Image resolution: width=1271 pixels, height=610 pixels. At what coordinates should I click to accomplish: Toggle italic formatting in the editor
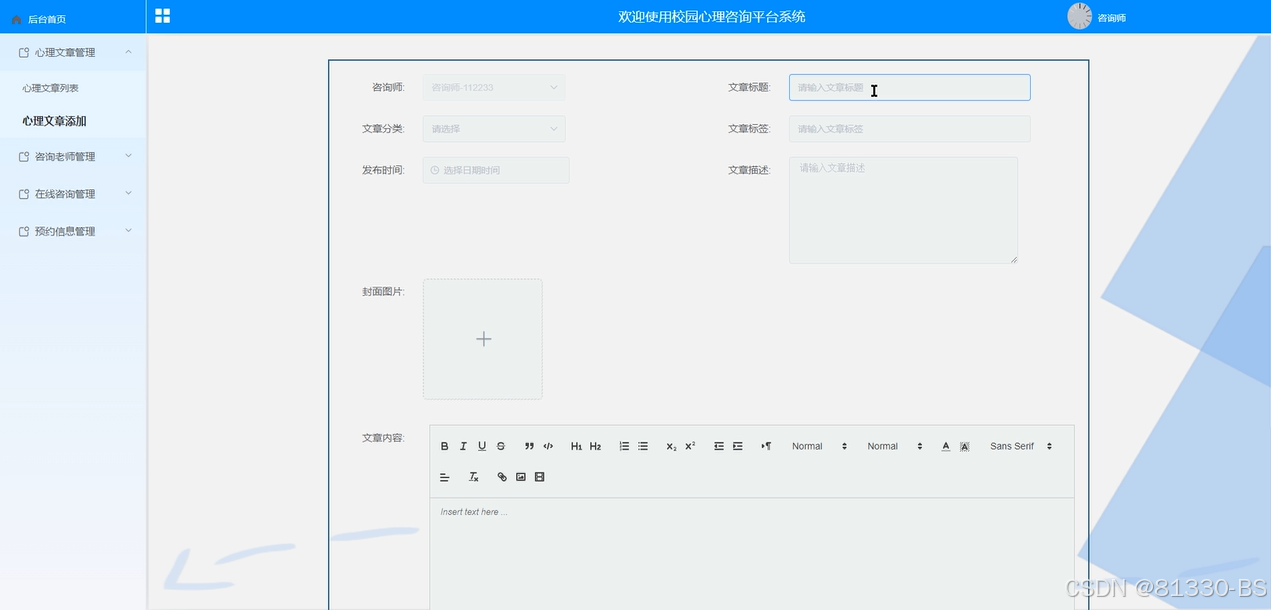point(463,446)
